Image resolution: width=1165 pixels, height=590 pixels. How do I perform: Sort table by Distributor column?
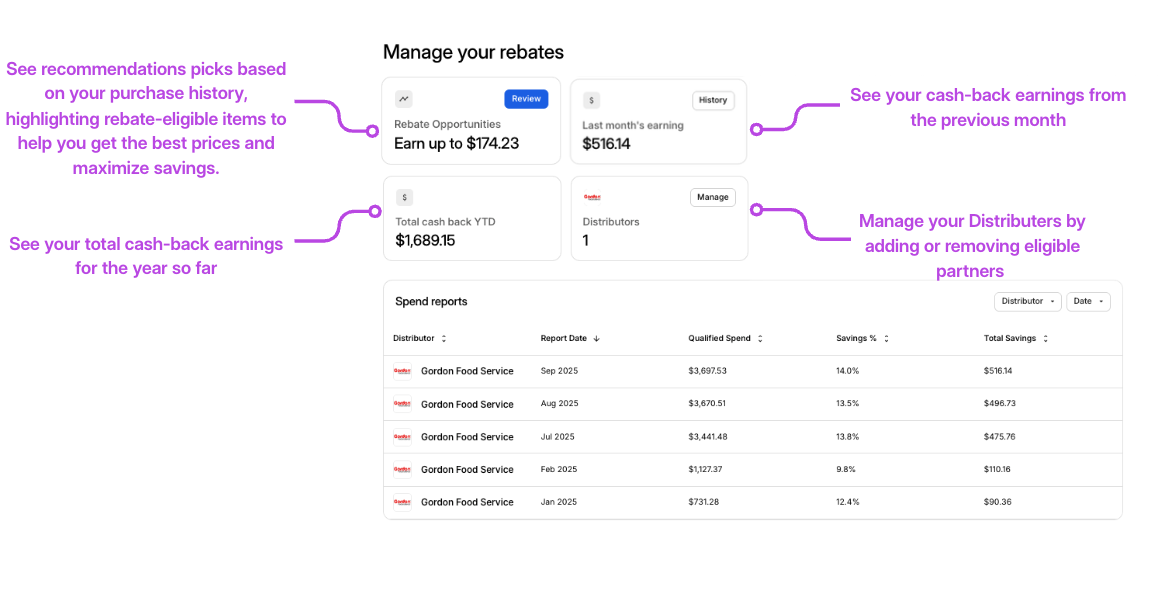point(420,339)
